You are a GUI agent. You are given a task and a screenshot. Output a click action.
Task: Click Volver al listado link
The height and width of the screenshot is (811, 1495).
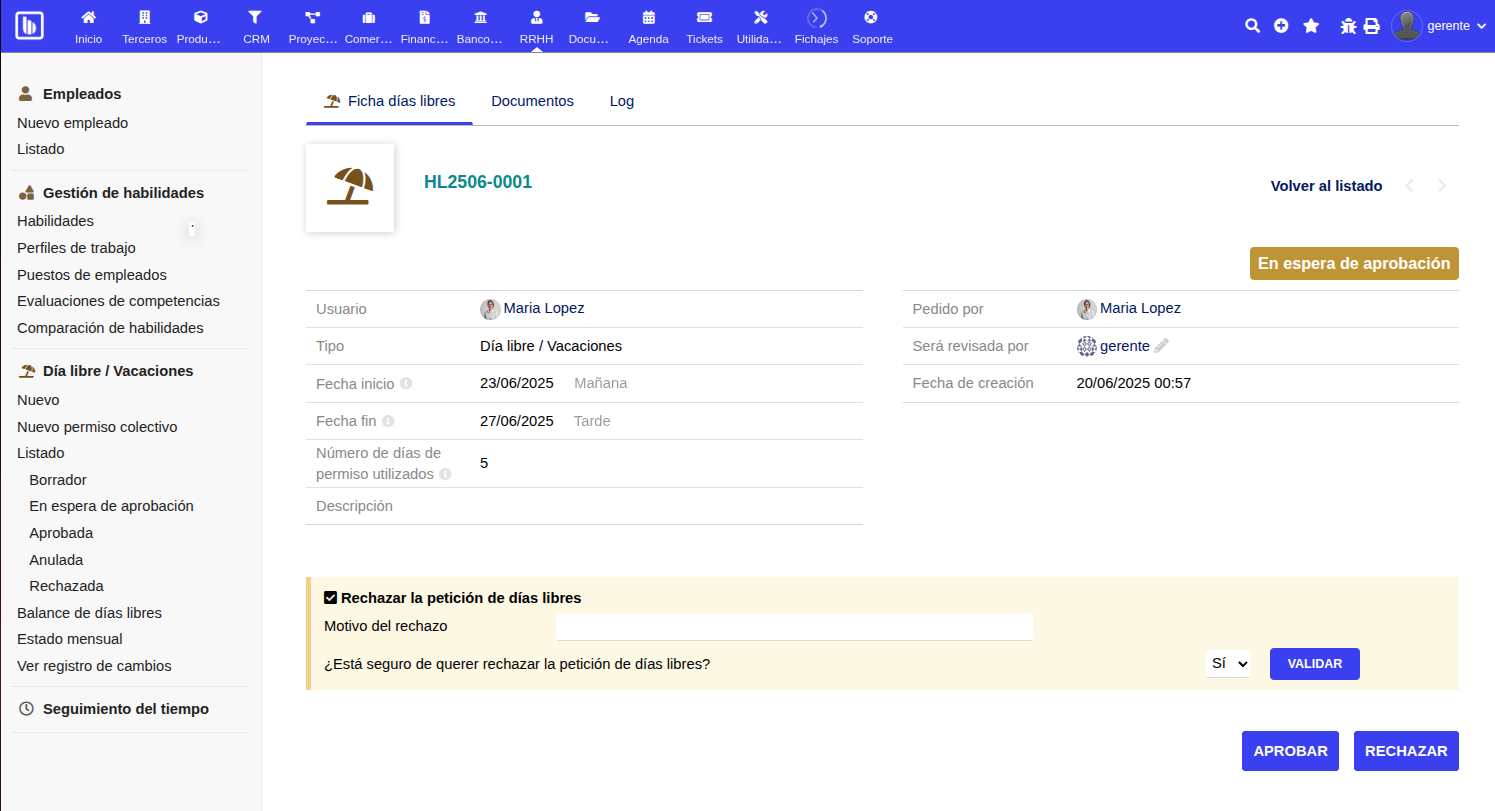click(1326, 186)
